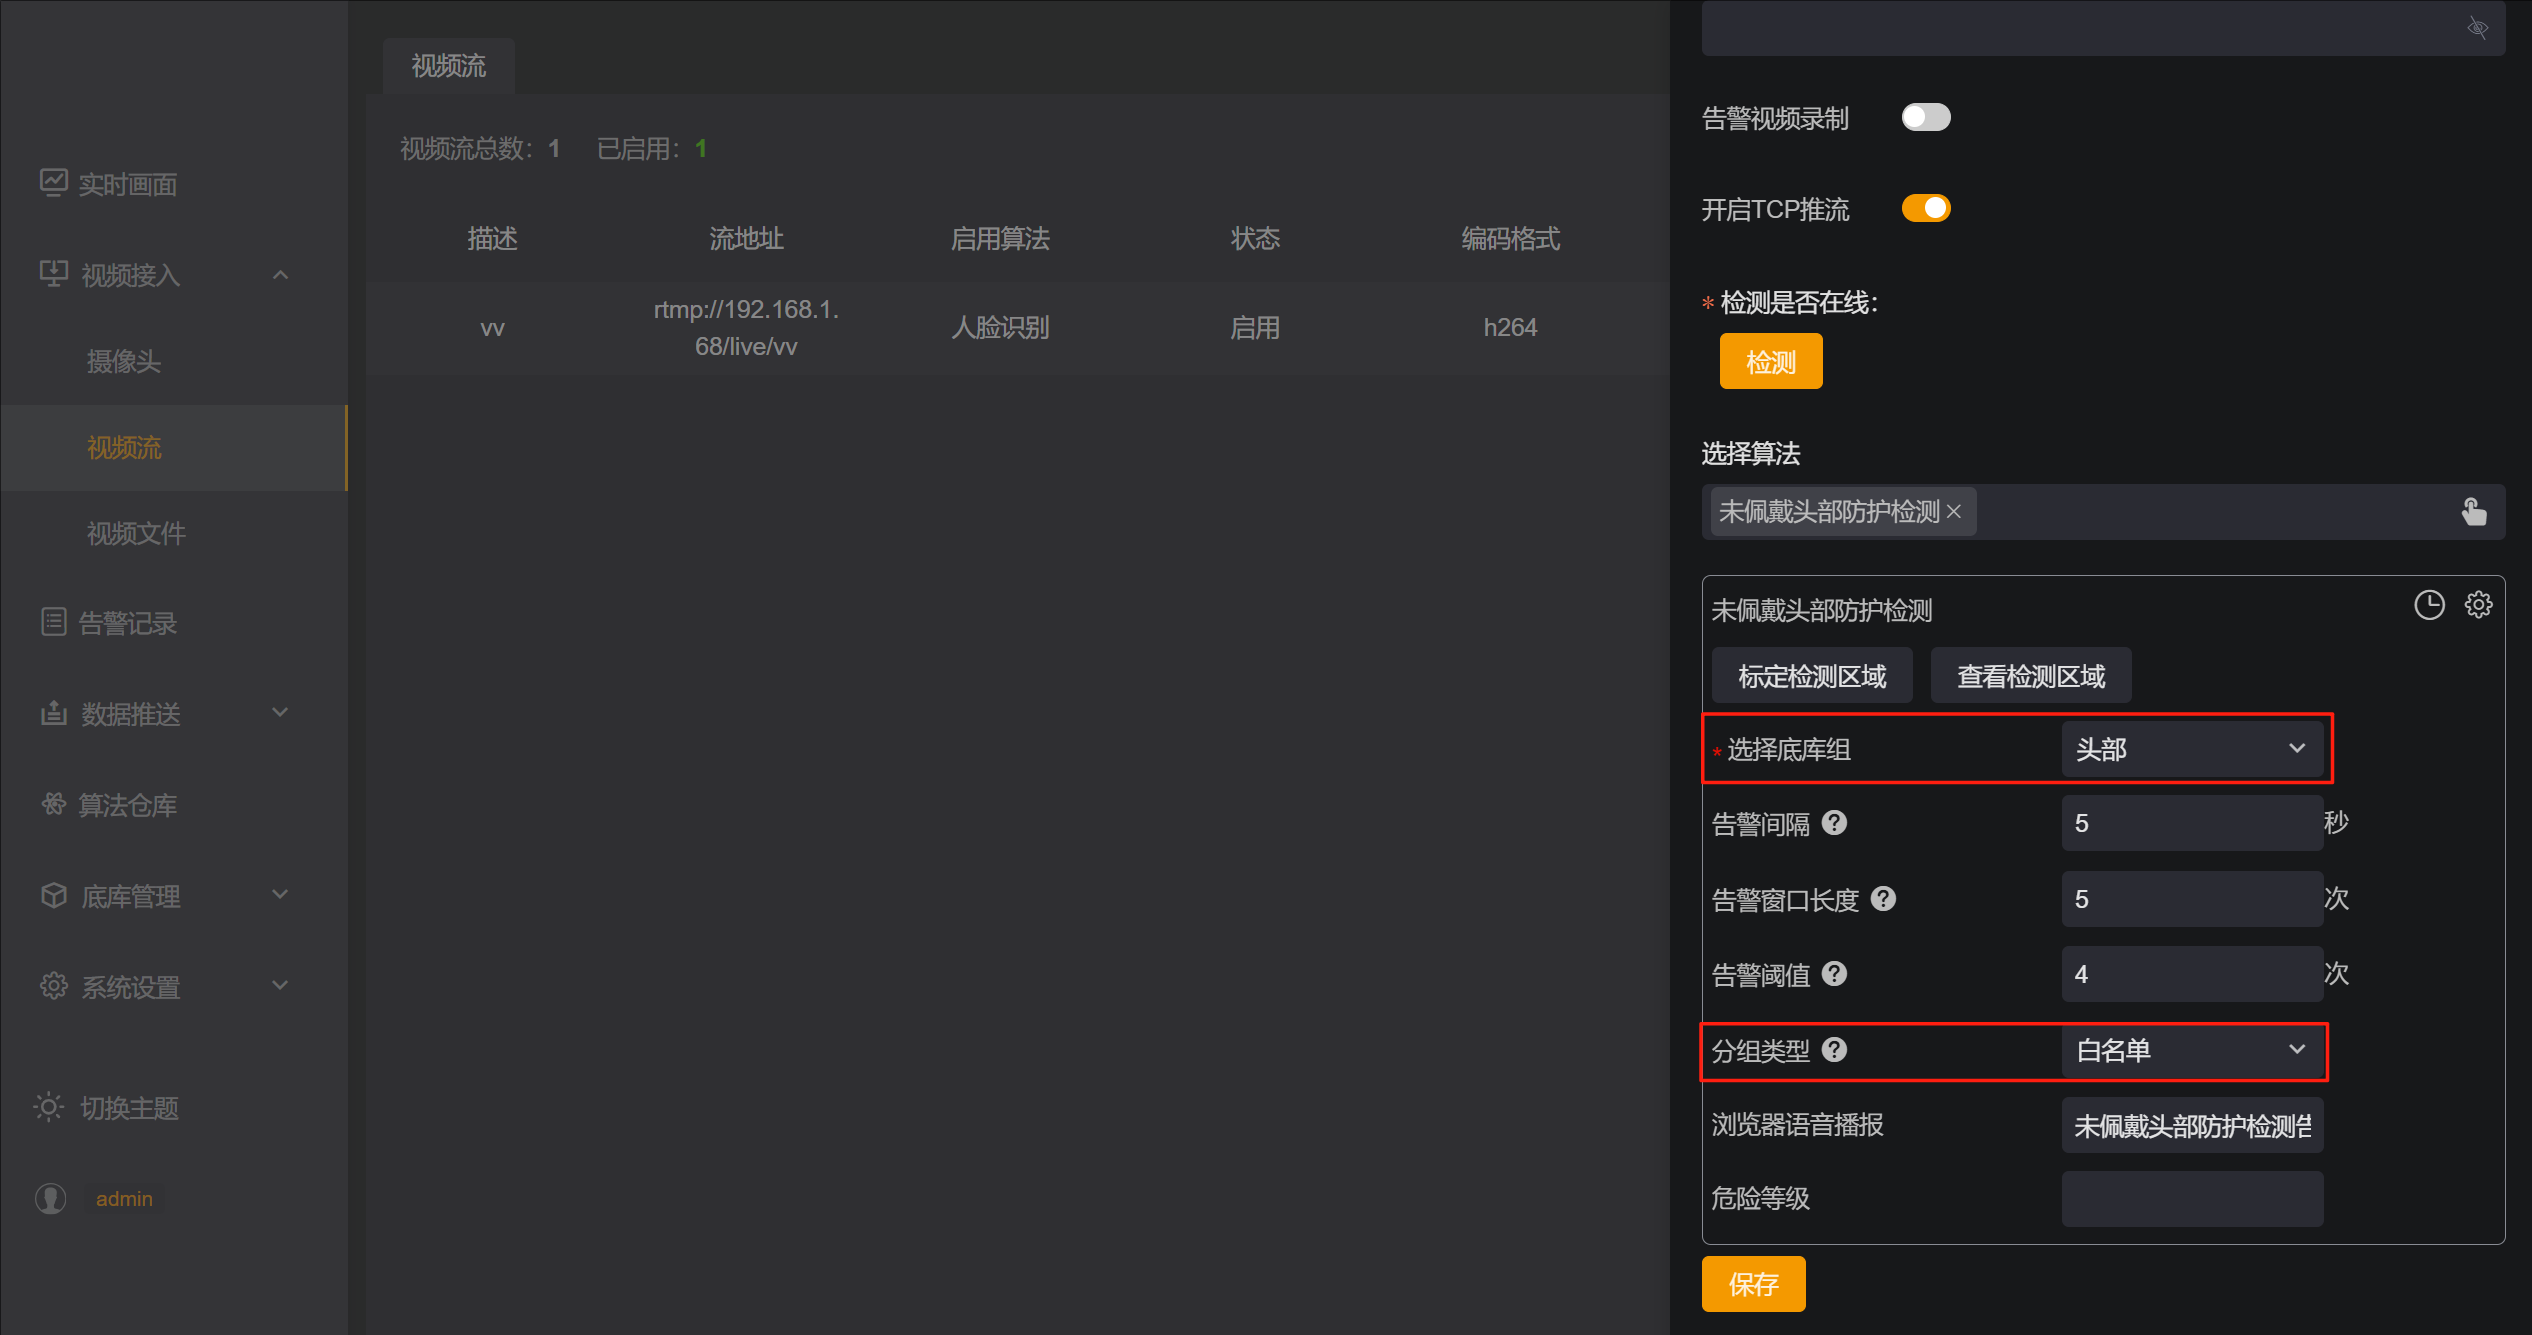This screenshot has height=1335, width=2532.
Task: Click the 检测 button
Action: click(1771, 361)
